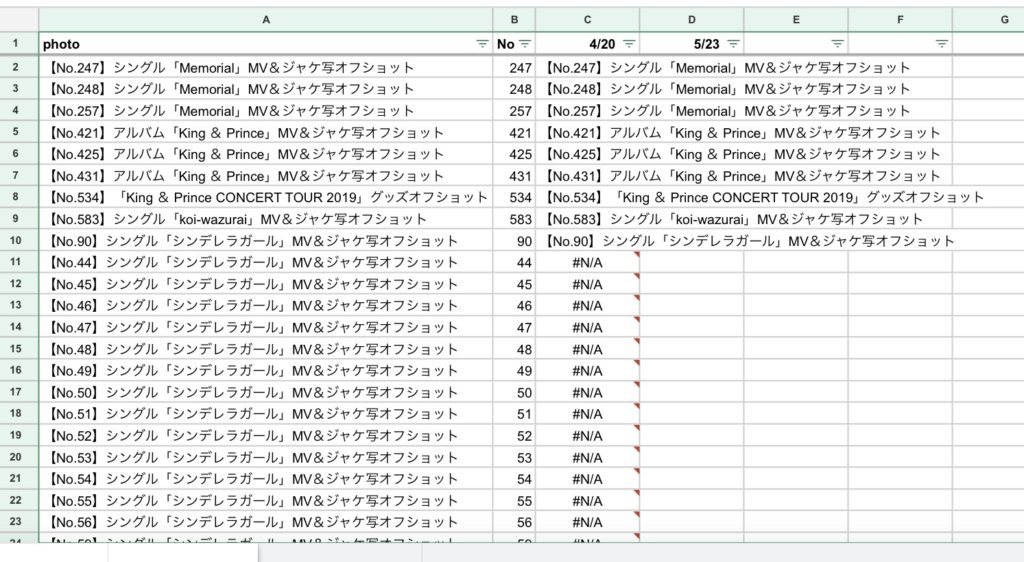Click the select-all corner box of the sheet

point(19,19)
